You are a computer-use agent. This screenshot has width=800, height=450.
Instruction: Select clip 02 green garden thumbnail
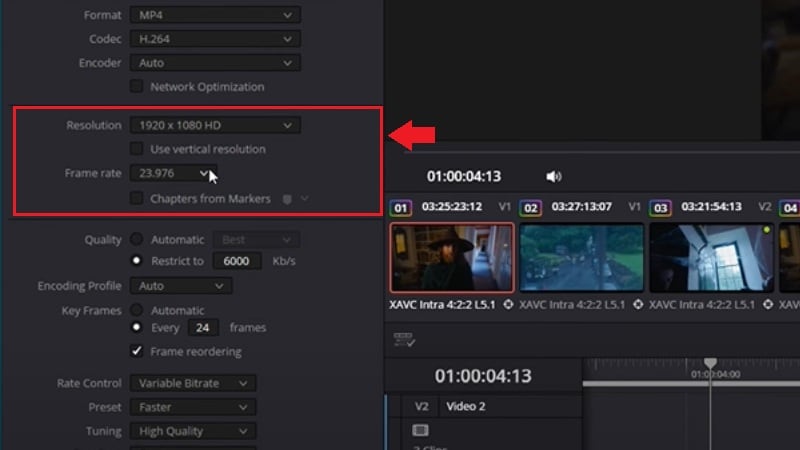(x=582, y=258)
